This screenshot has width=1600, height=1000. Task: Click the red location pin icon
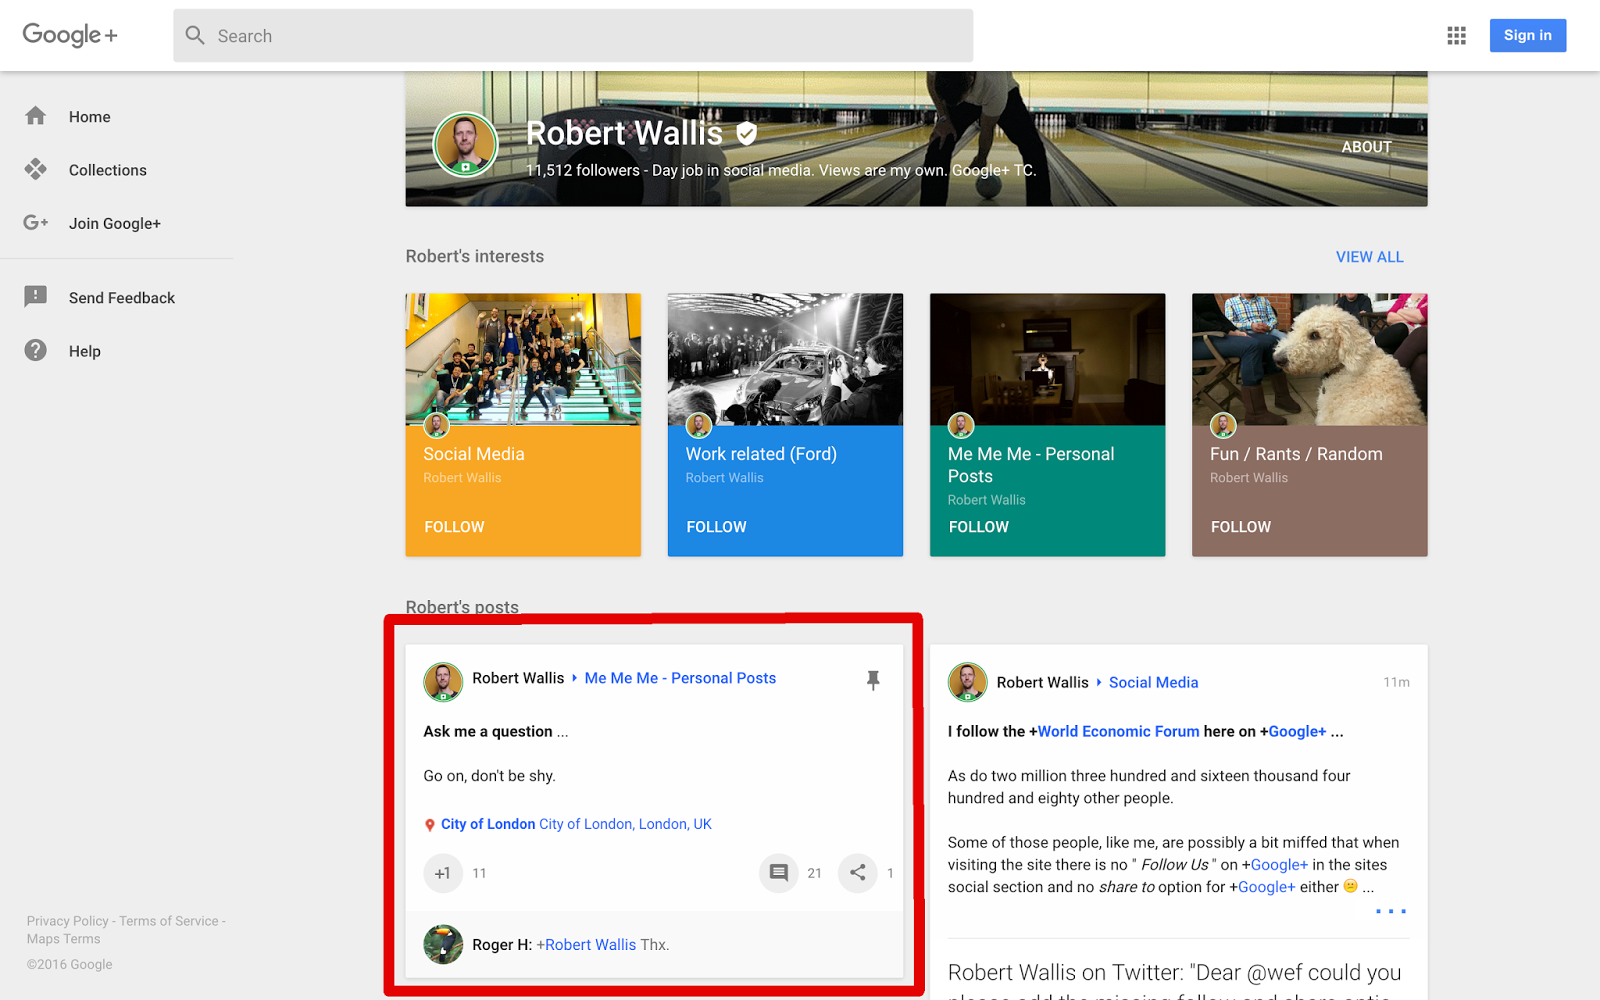click(x=430, y=825)
